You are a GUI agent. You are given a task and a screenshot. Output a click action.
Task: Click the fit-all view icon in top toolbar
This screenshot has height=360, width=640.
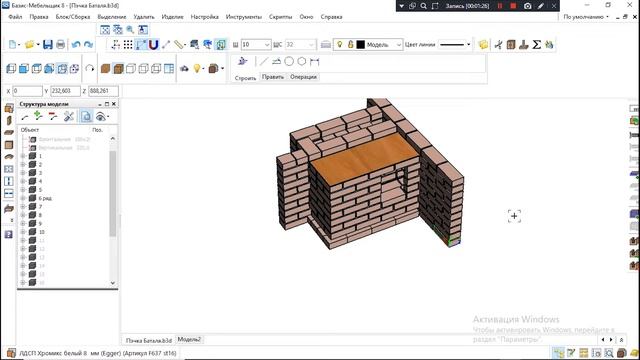click(105, 29)
